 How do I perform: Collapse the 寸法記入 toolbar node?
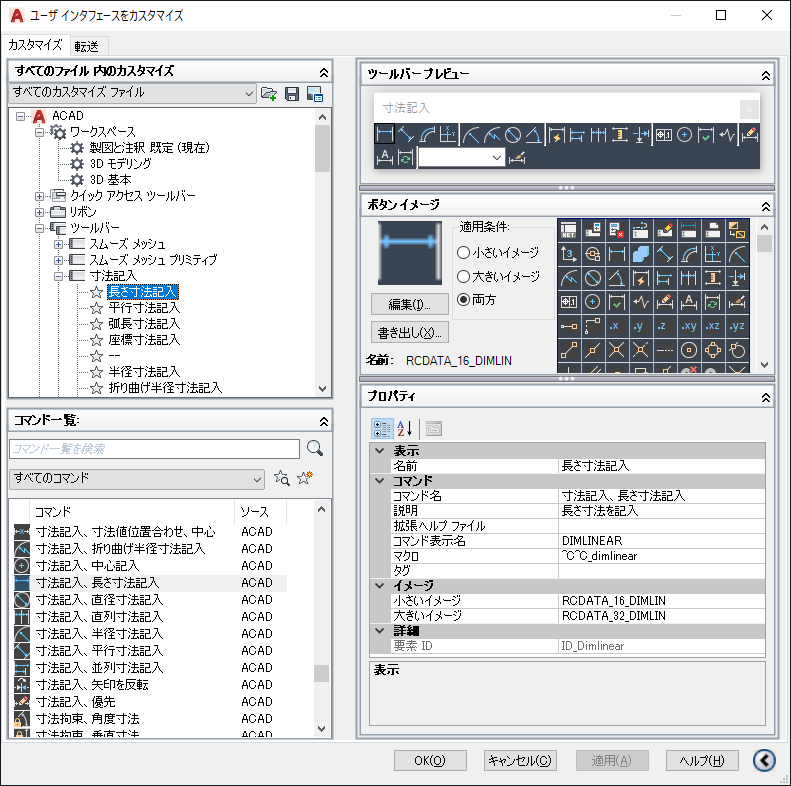pyautogui.click(x=59, y=276)
